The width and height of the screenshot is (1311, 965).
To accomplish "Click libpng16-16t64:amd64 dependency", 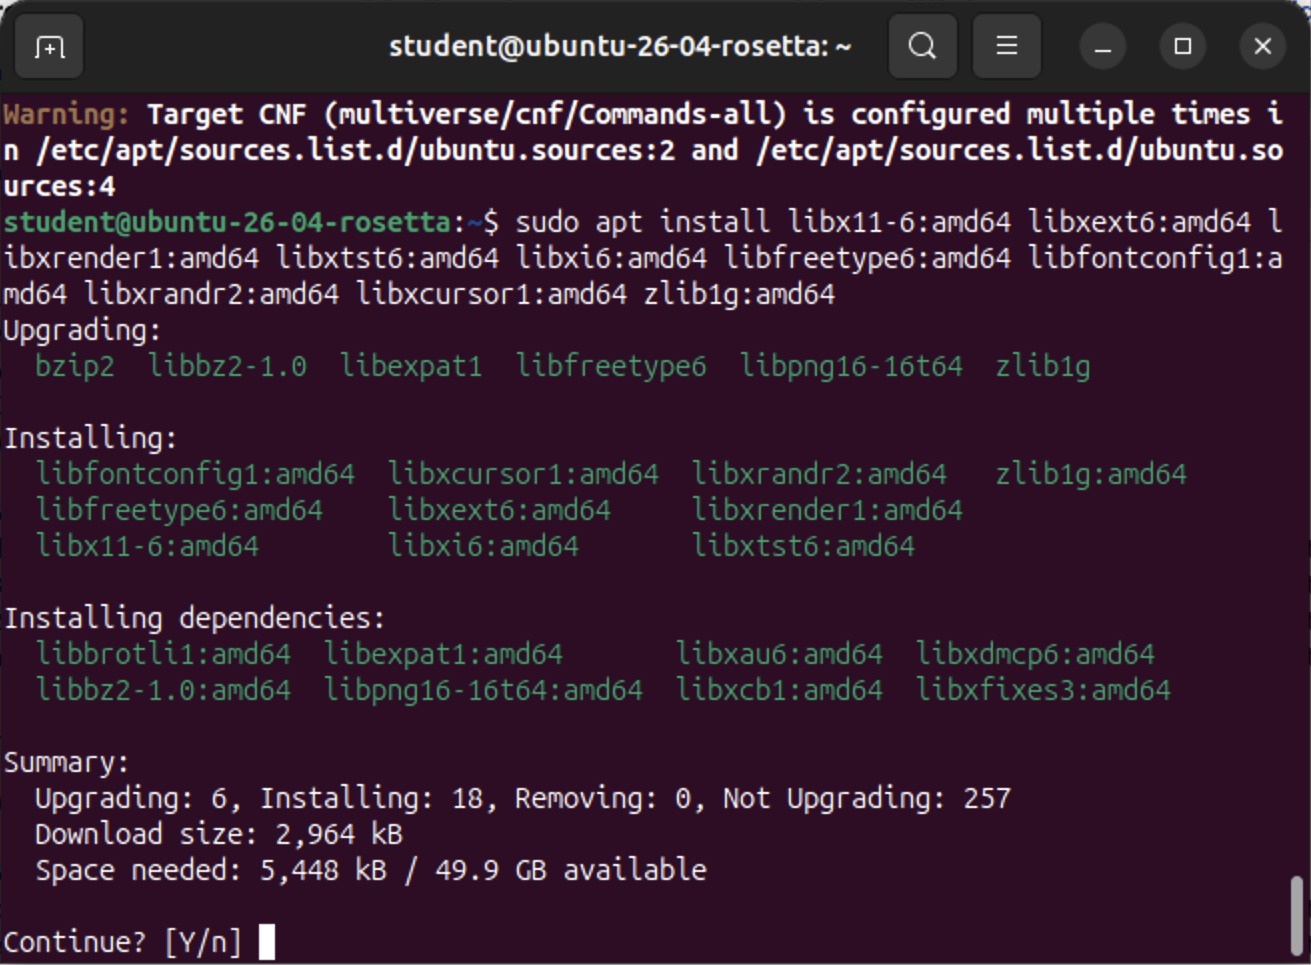I will coord(483,690).
